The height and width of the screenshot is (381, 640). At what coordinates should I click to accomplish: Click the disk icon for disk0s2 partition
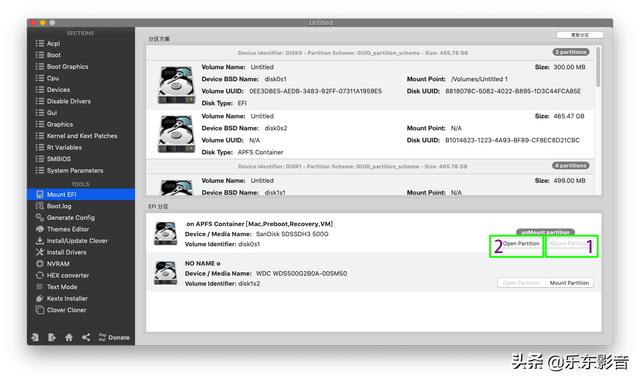(x=176, y=134)
